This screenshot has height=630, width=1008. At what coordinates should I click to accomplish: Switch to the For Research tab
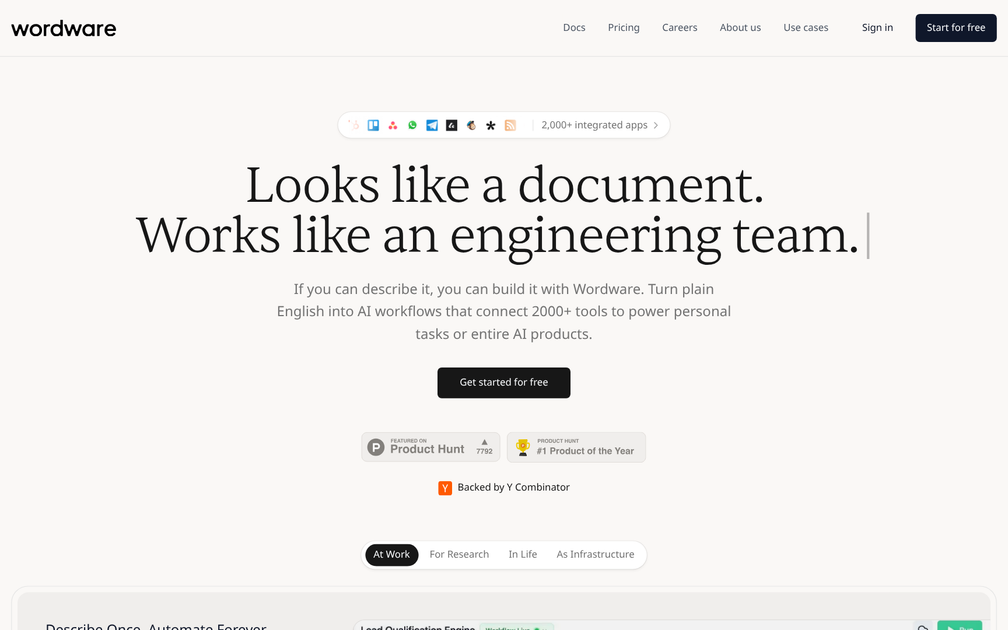[x=459, y=554]
